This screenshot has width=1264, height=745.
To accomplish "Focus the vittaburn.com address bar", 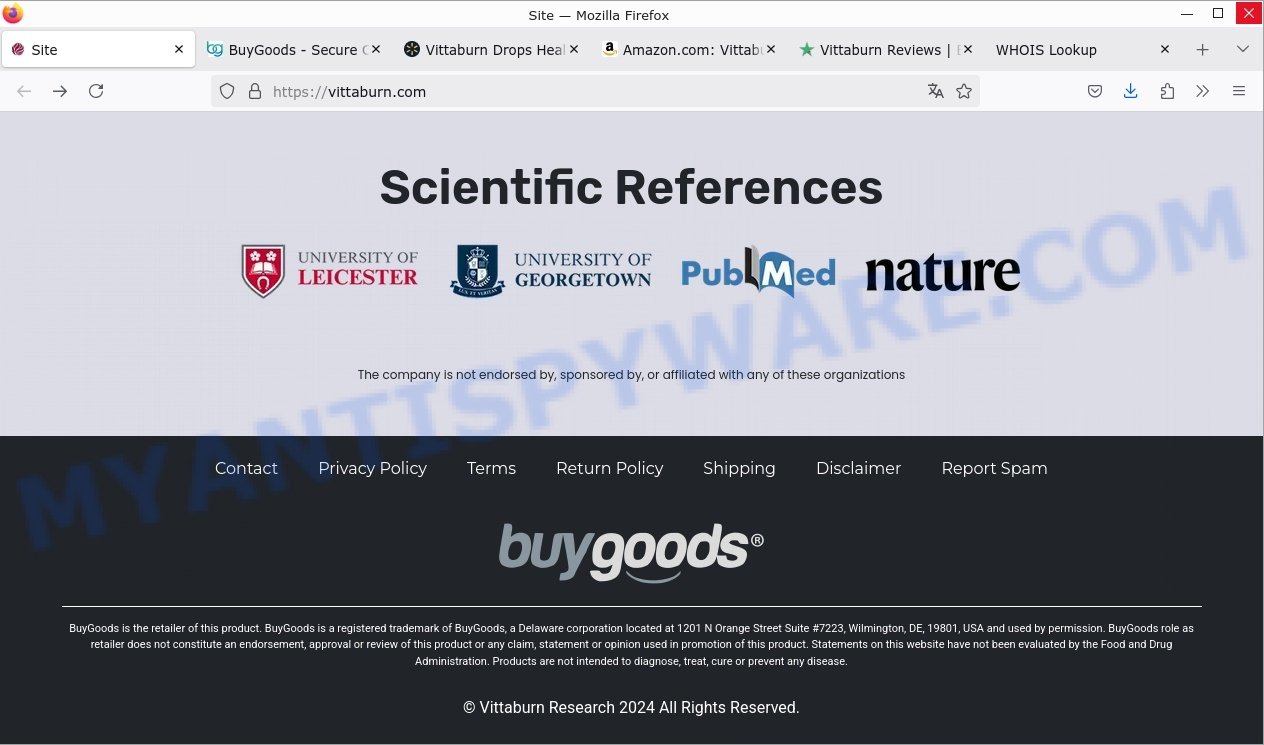I will (x=596, y=91).
